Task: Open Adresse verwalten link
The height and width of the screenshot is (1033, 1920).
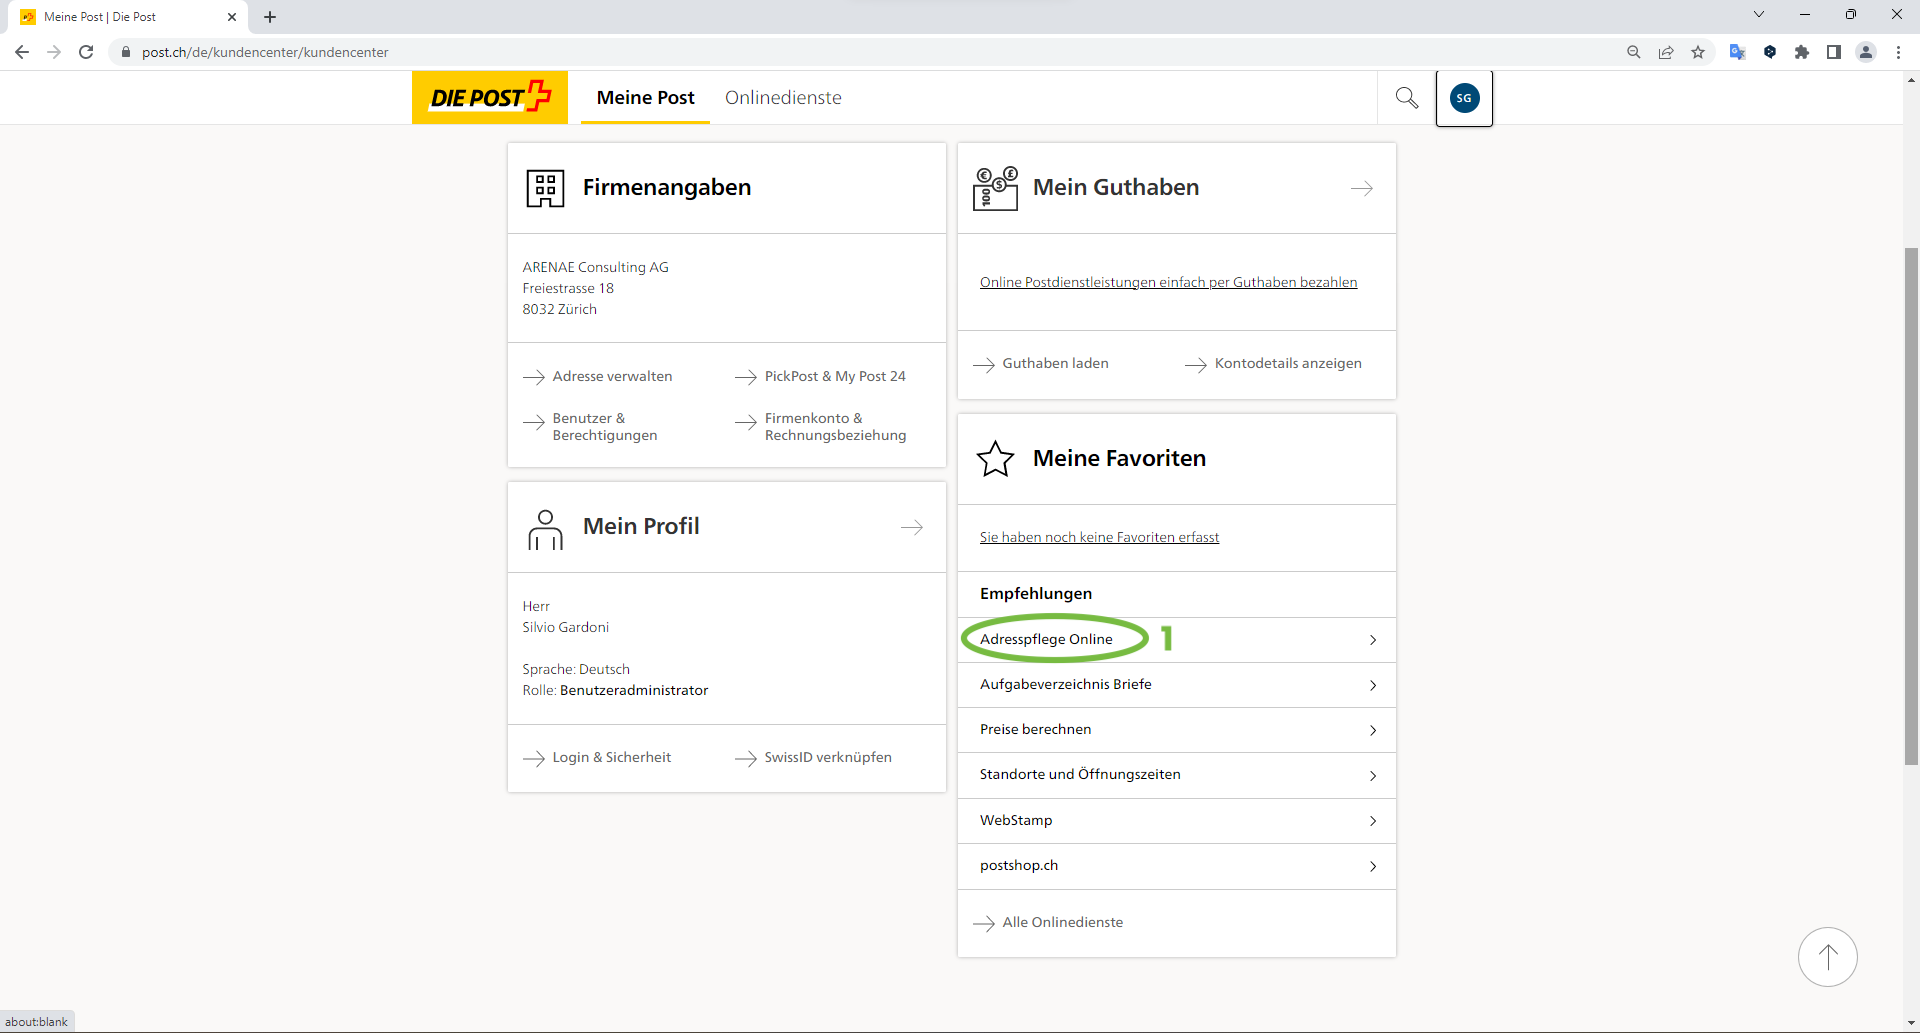Action: pyautogui.click(x=612, y=376)
